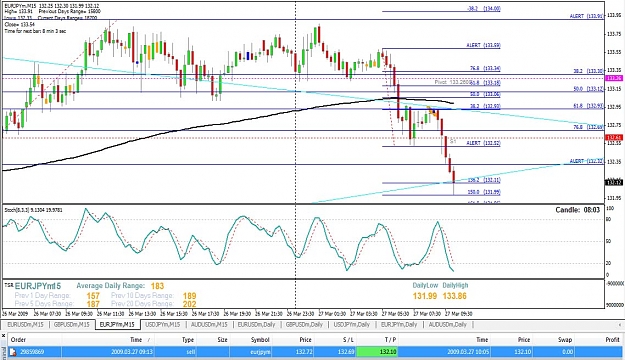Click the open price 132.72 cell

(305, 352)
